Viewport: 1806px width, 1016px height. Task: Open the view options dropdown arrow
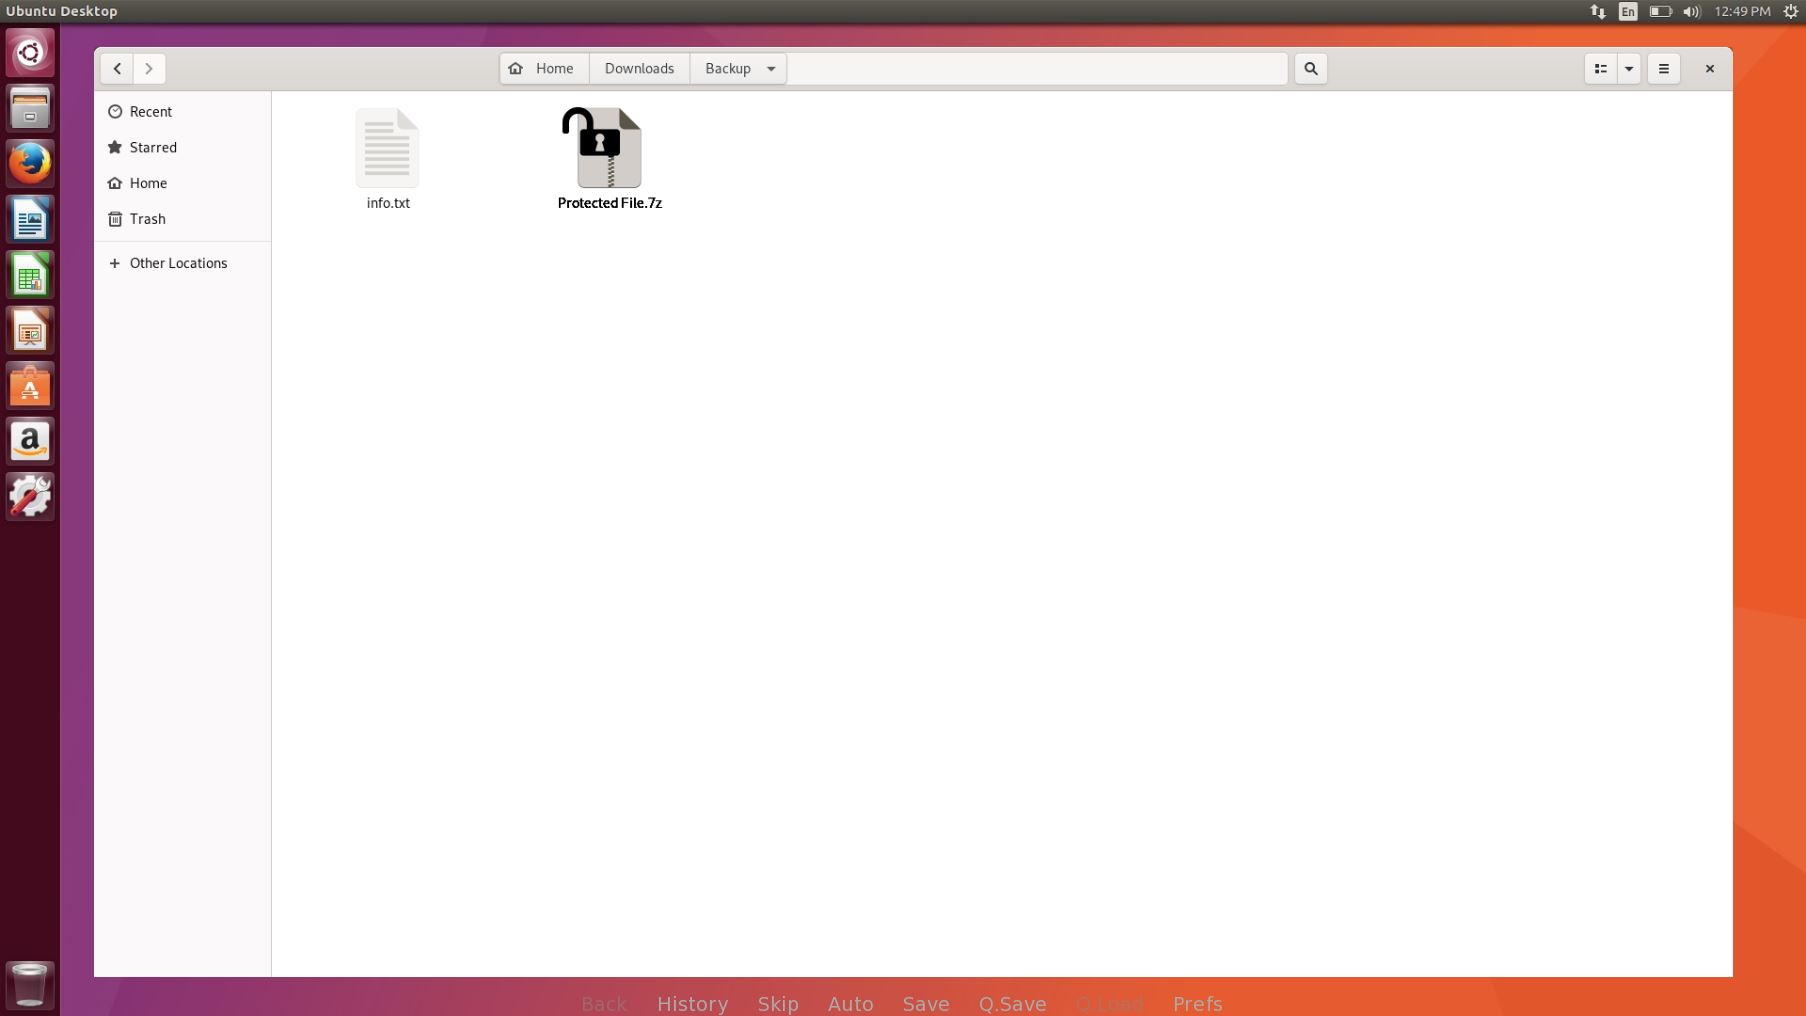(x=1629, y=69)
